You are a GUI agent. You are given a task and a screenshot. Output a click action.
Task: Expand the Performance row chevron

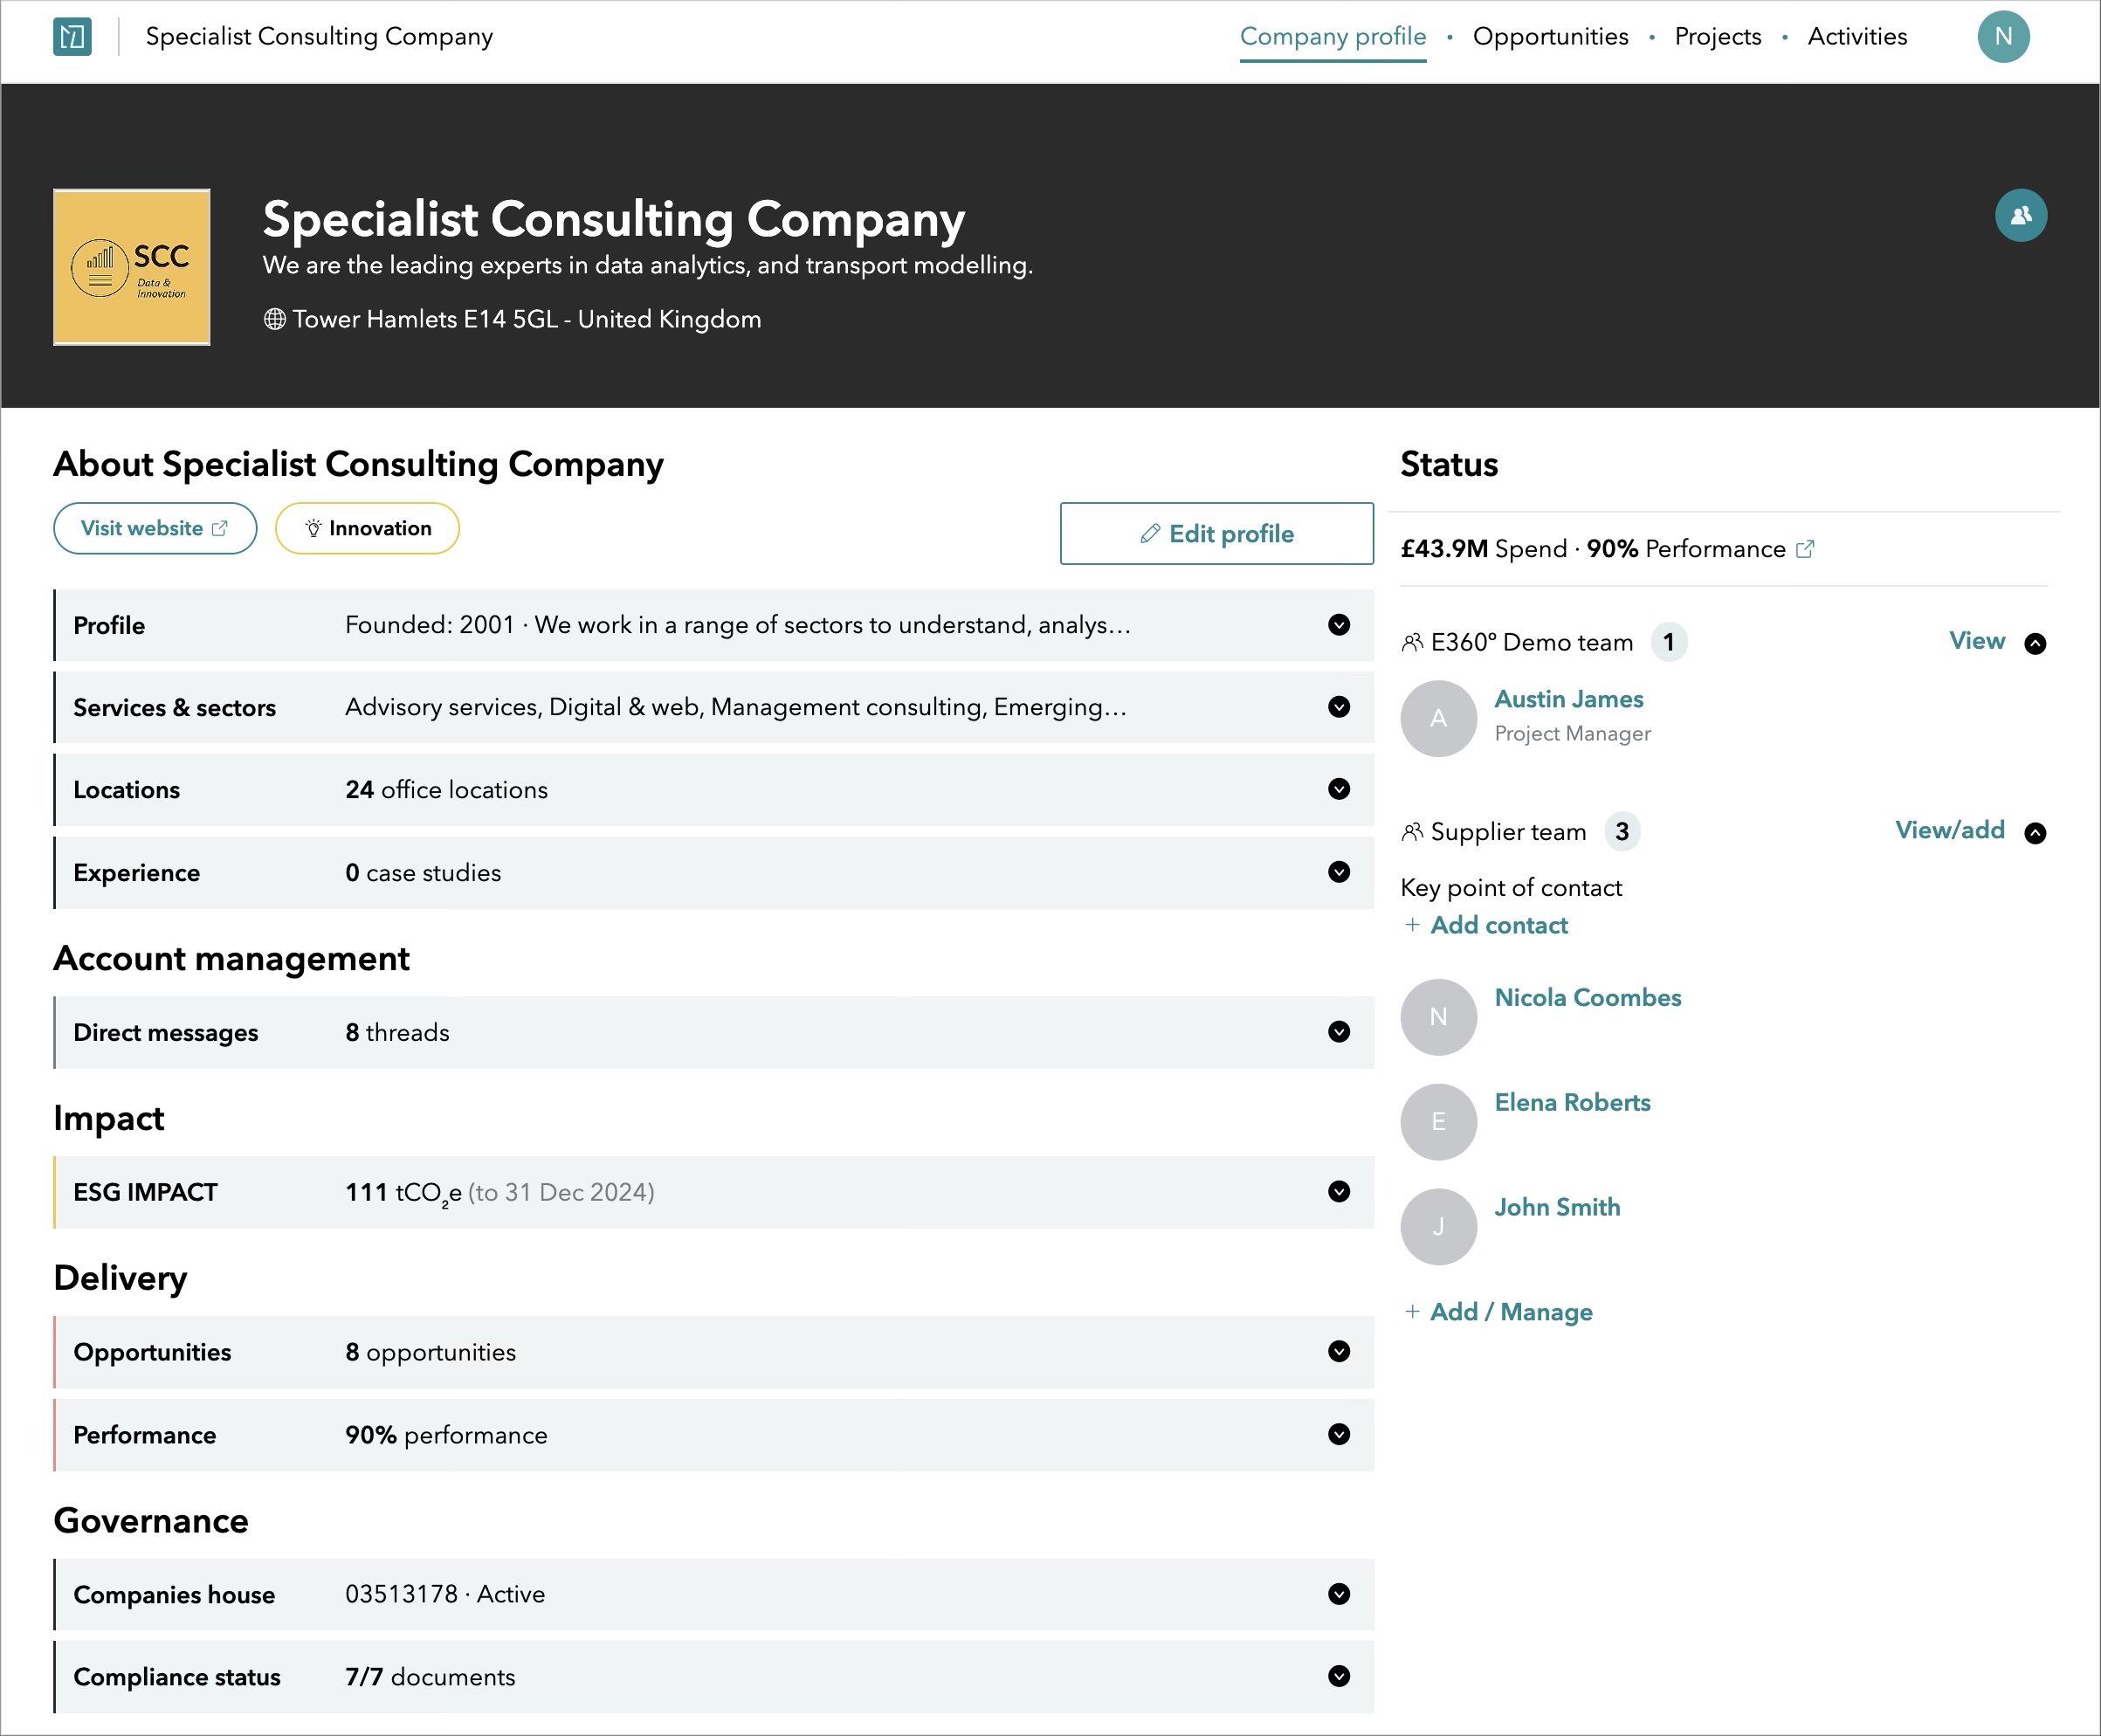coord(1339,1435)
